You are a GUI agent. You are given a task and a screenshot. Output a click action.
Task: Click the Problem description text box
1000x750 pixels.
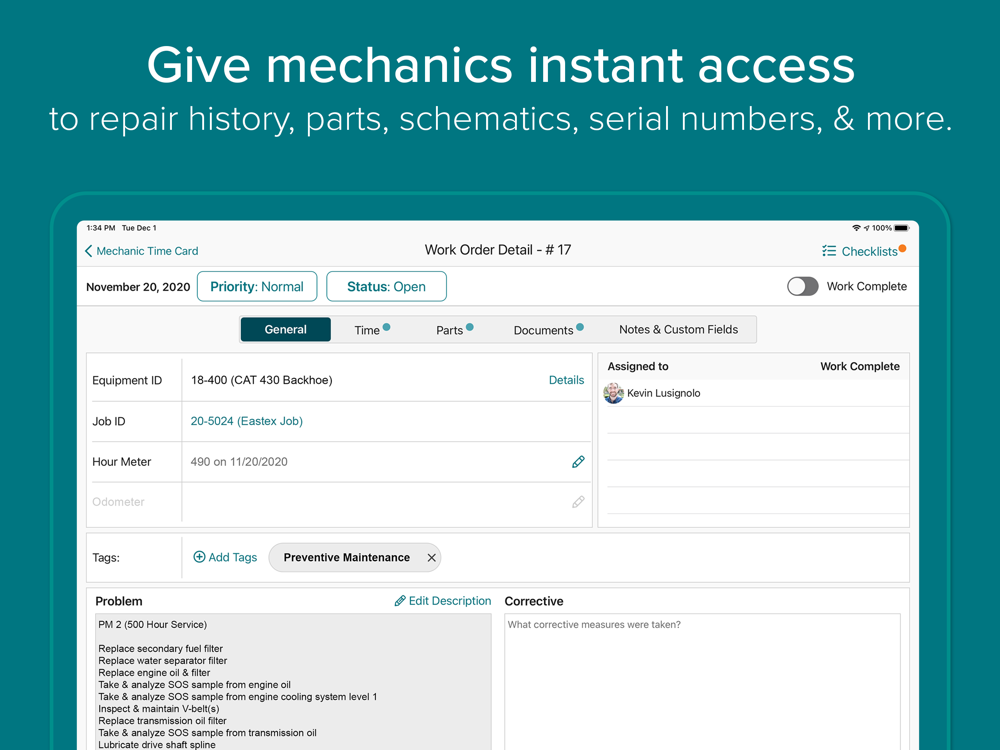click(x=293, y=682)
